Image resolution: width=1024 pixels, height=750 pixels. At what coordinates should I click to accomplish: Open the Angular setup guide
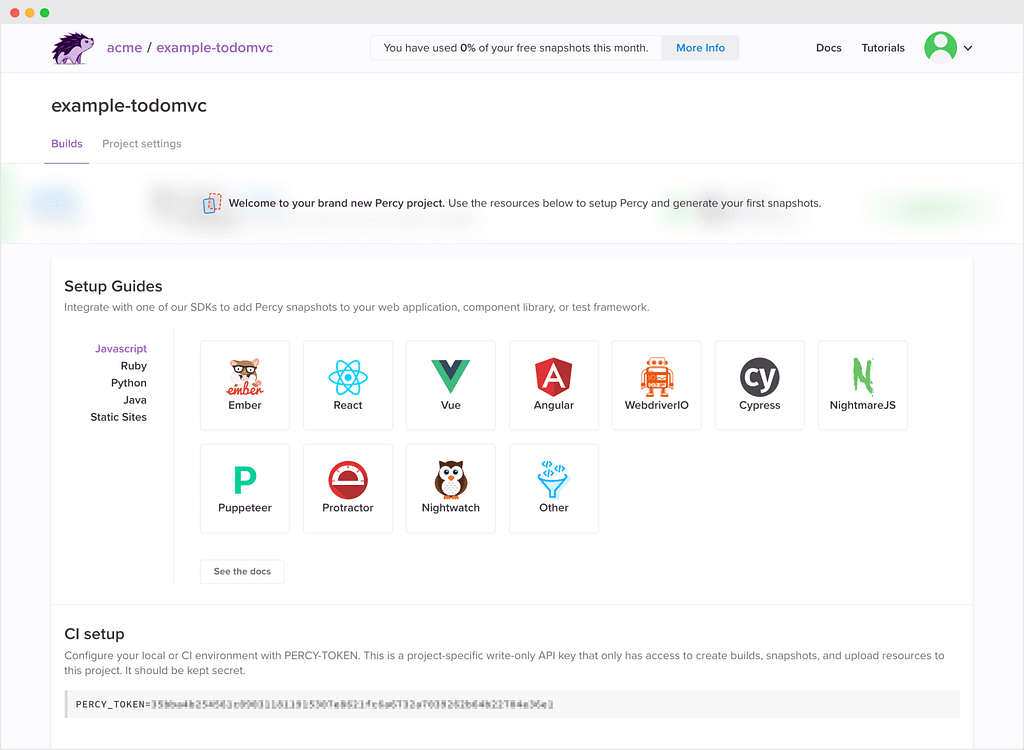[x=554, y=385]
